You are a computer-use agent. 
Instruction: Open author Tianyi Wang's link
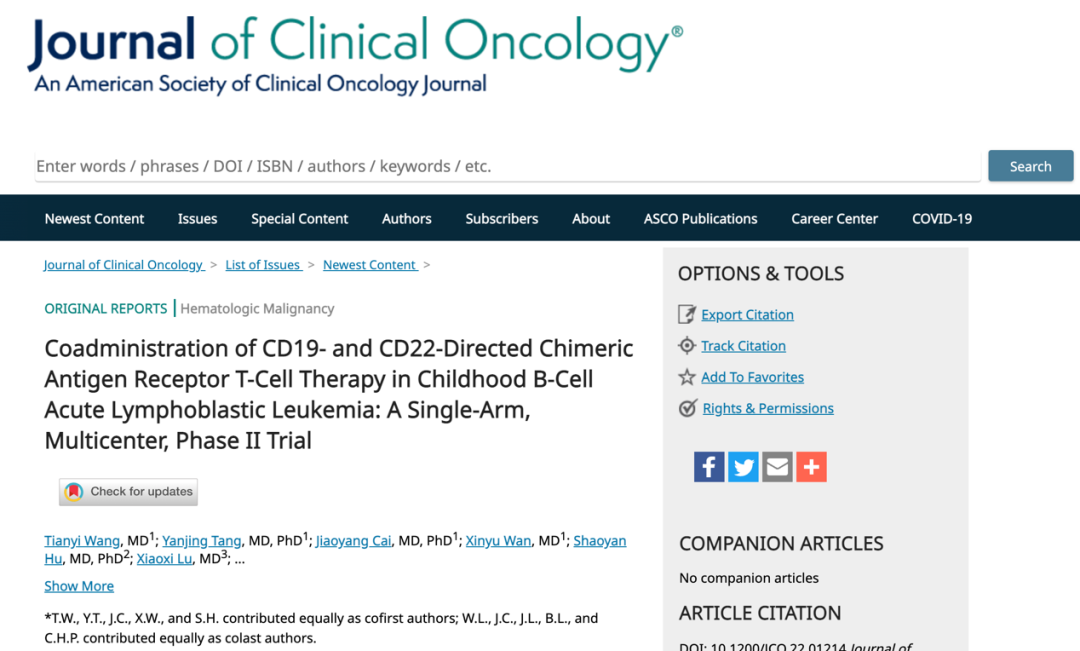(x=82, y=541)
